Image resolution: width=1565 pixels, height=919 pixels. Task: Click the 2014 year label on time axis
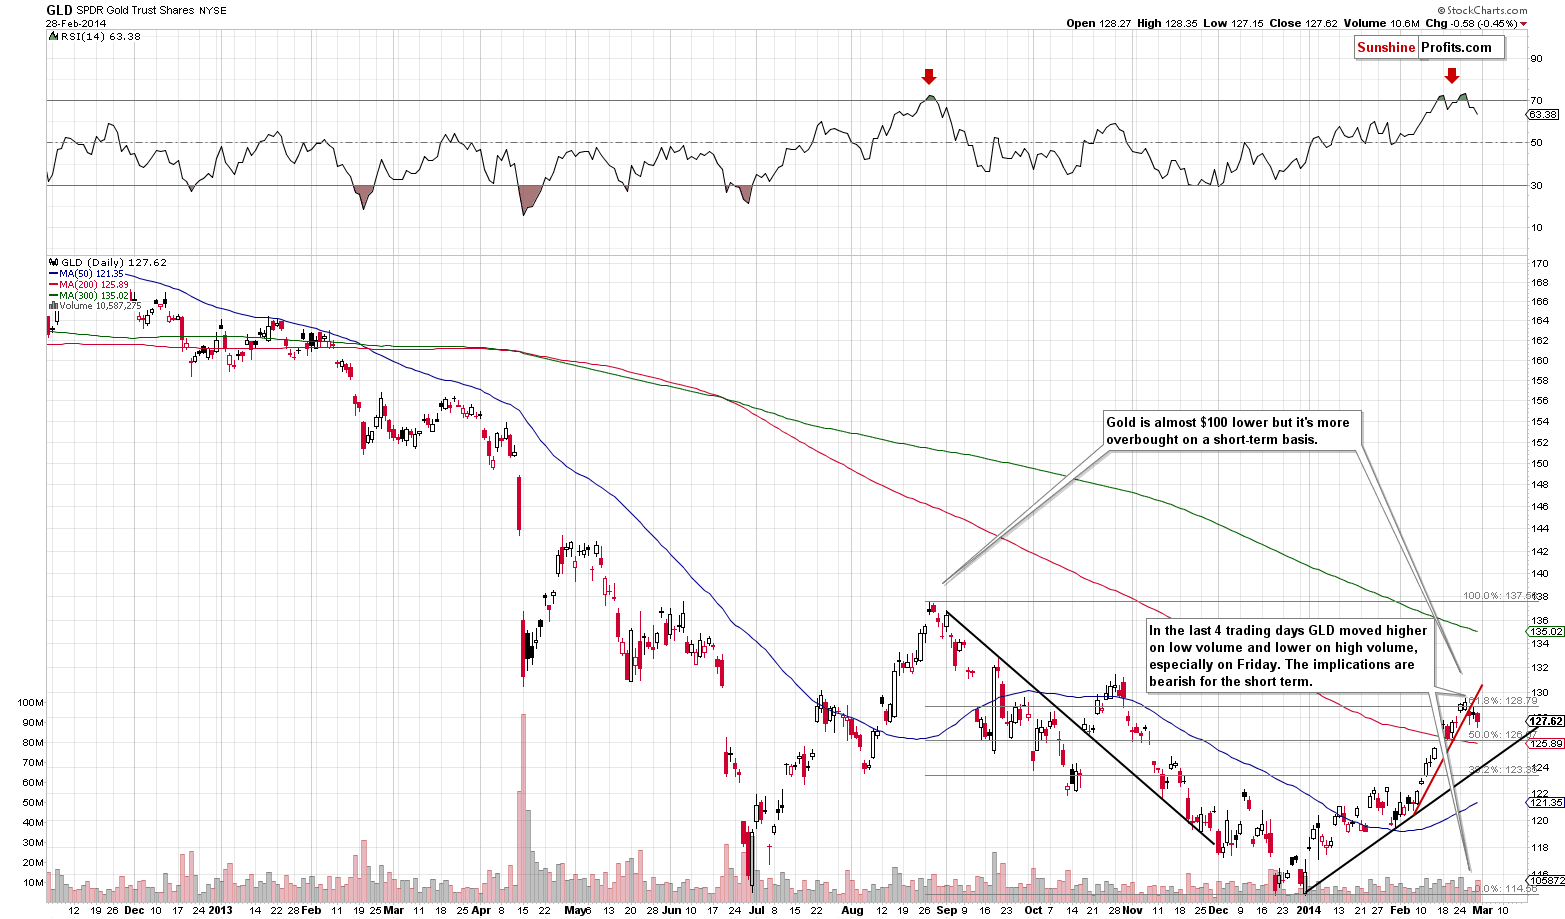pyautogui.click(x=1308, y=910)
